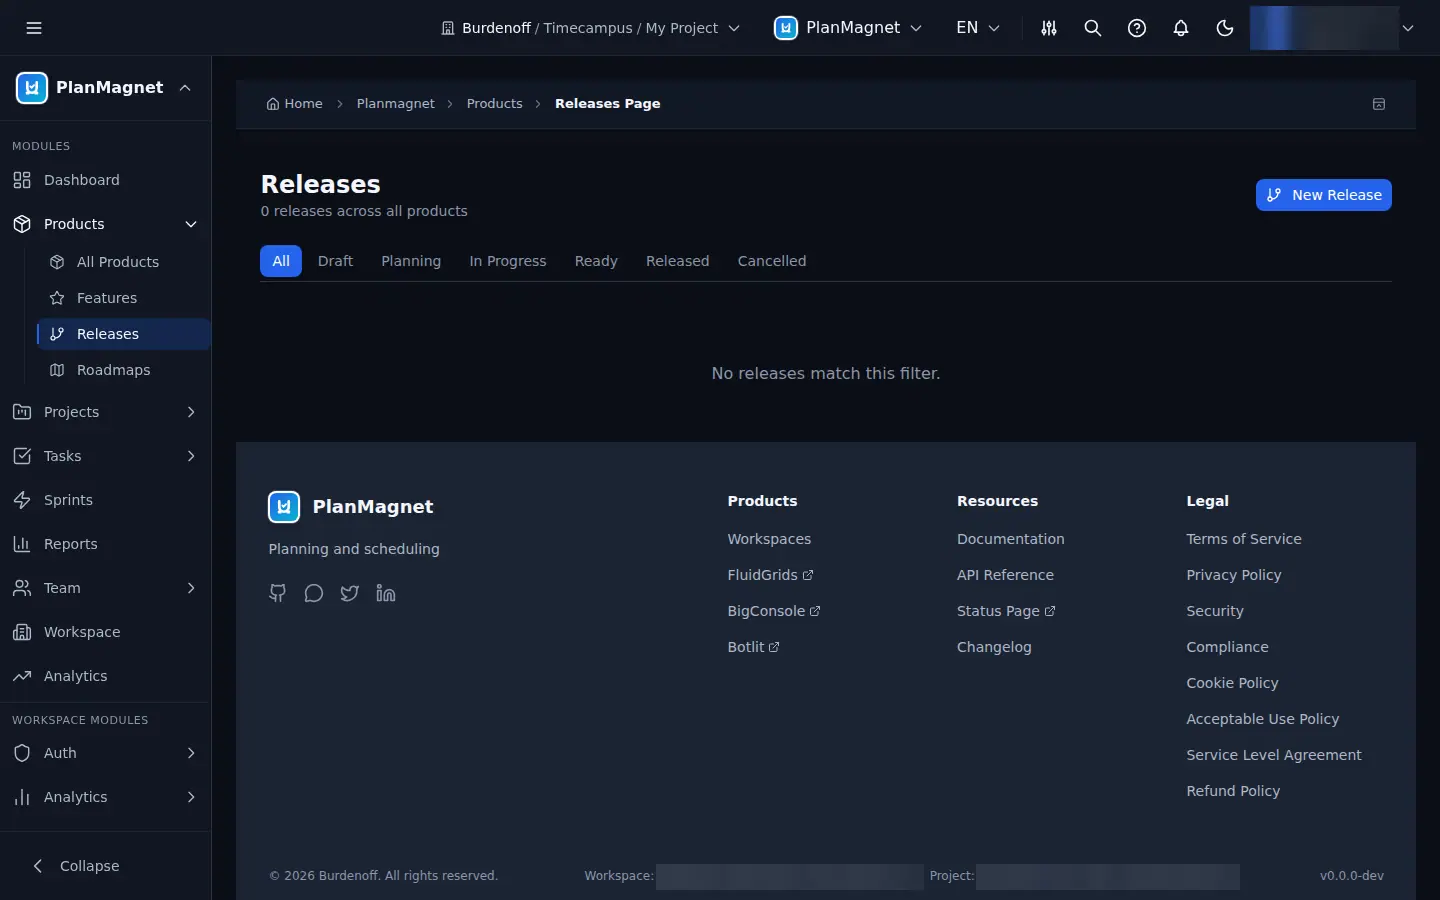The width and height of the screenshot is (1440, 900).
Task: Open the notifications bell icon
Action: click(1181, 28)
